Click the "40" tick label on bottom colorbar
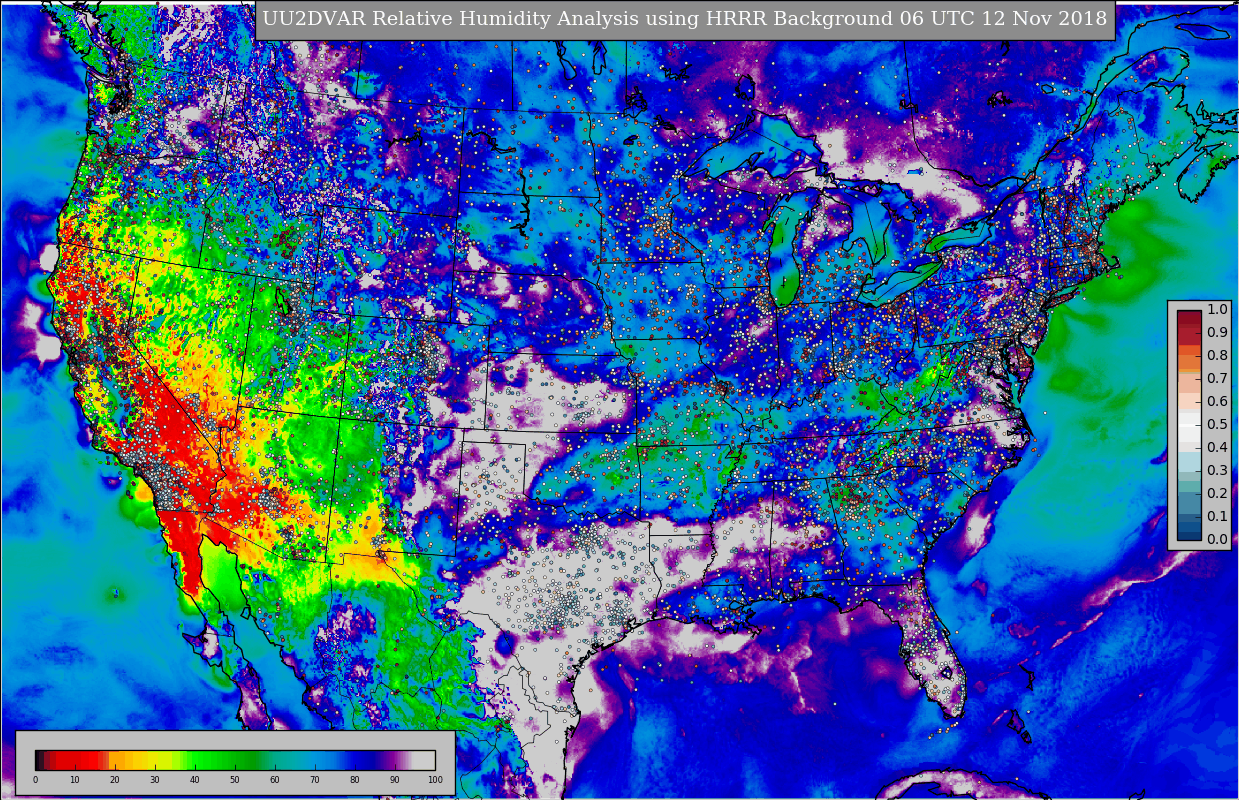The image size is (1239, 800). 195,779
